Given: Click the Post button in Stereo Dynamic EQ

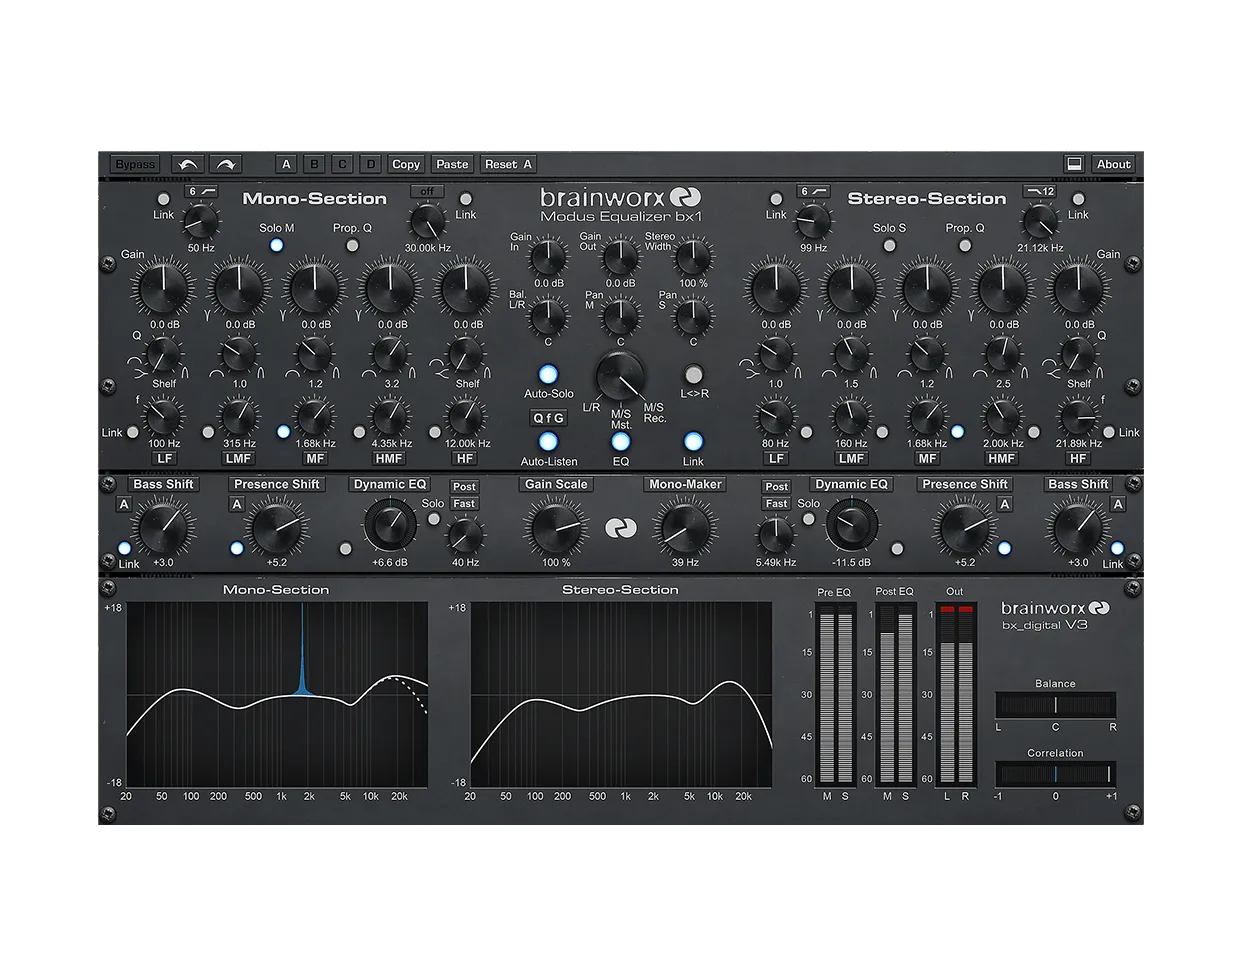Looking at the screenshot, I should point(777,487).
